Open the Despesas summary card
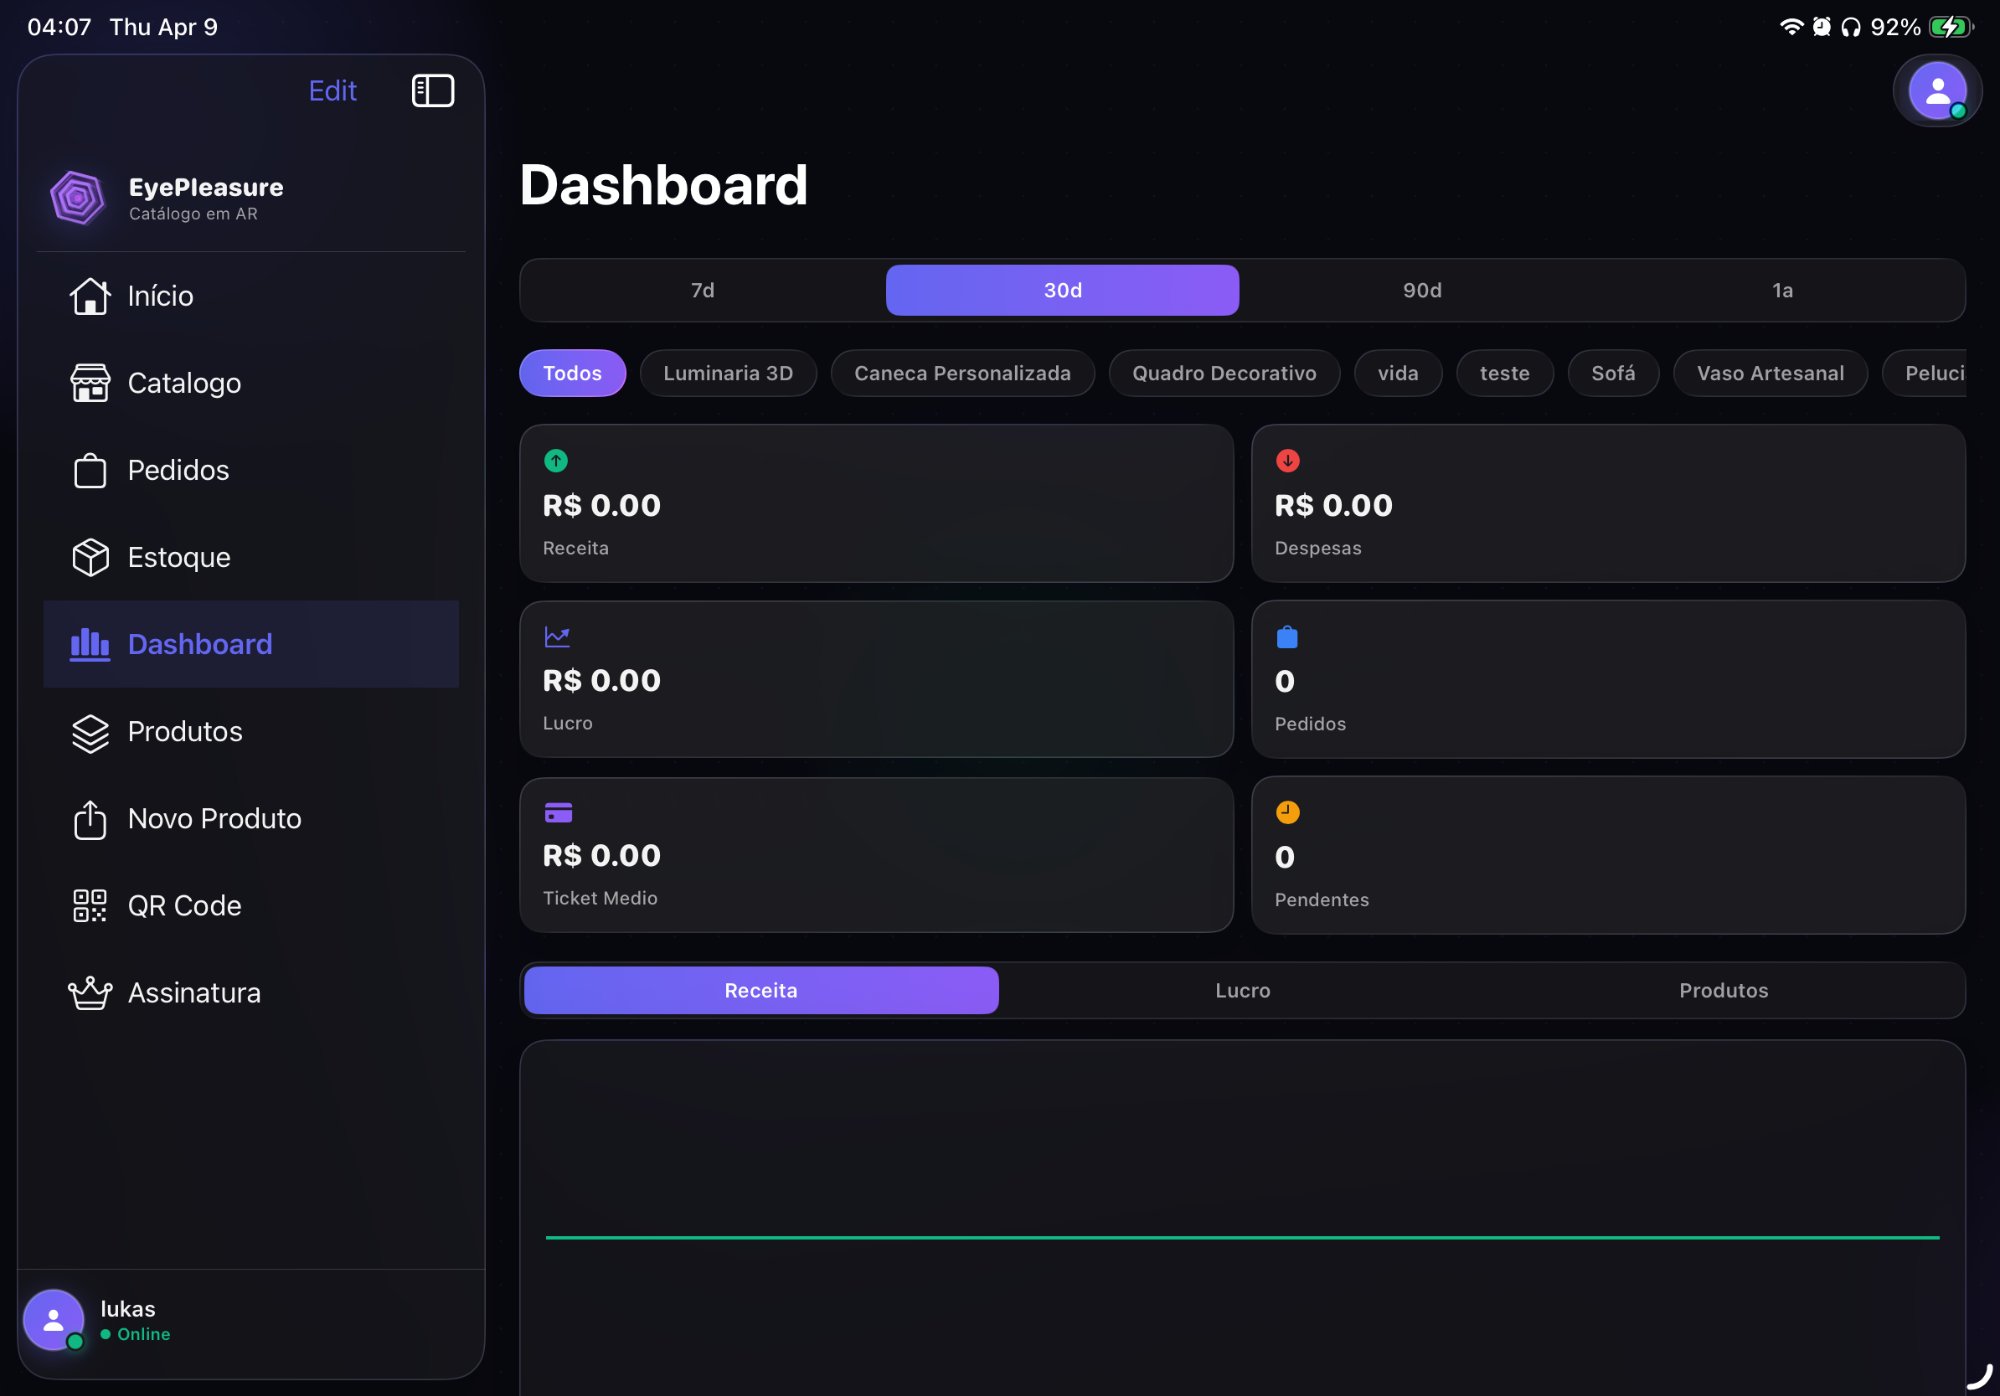 pyautogui.click(x=1608, y=503)
